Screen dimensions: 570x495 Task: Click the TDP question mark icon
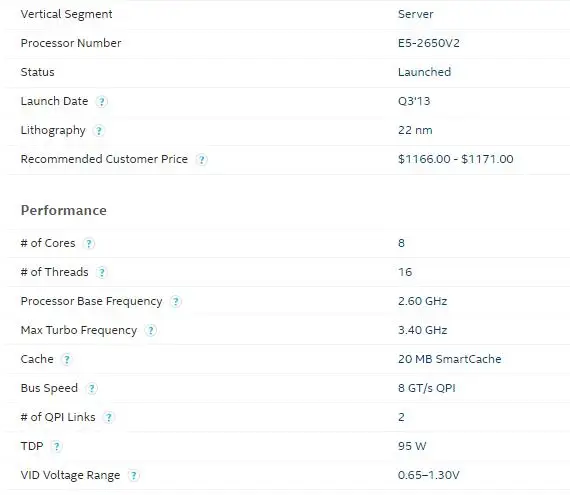(56, 447)
